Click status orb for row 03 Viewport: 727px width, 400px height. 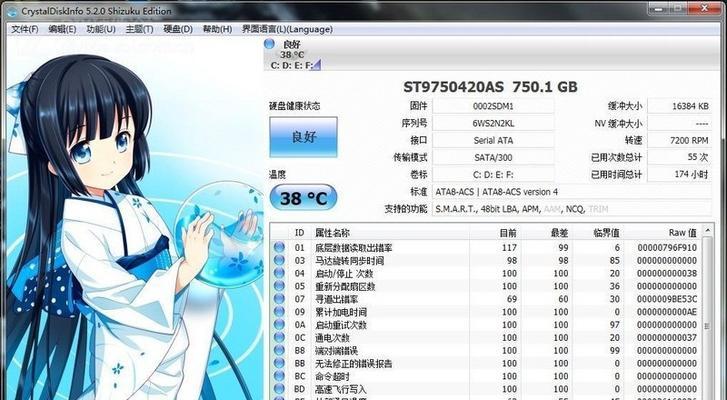279,260
